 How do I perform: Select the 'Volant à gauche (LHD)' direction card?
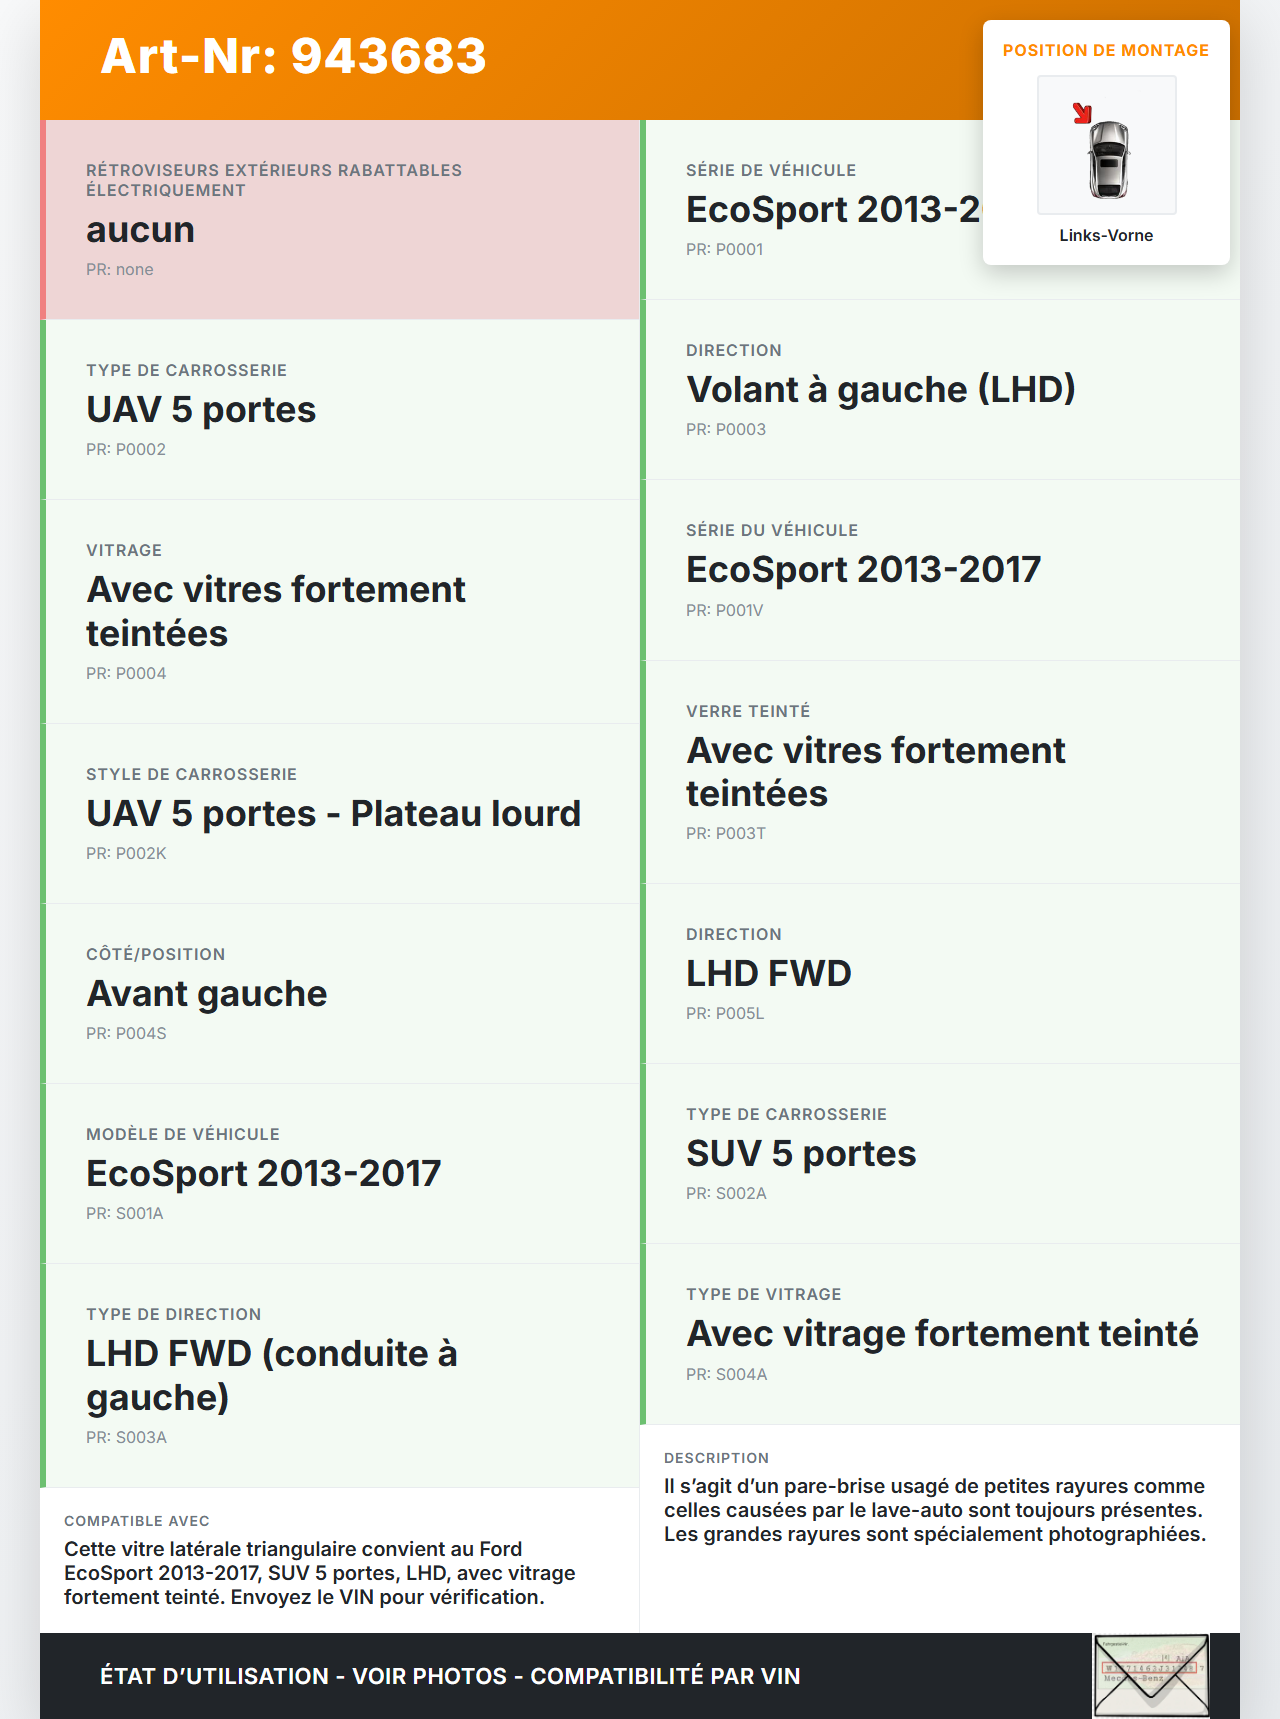pyautogui.click(x=942, y=390)
